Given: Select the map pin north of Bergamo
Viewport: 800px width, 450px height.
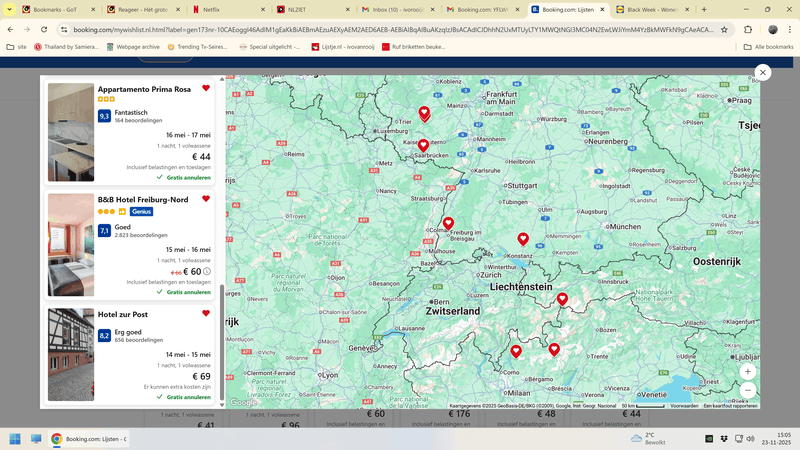Looking at the screenshot, I should coord(554,349).
